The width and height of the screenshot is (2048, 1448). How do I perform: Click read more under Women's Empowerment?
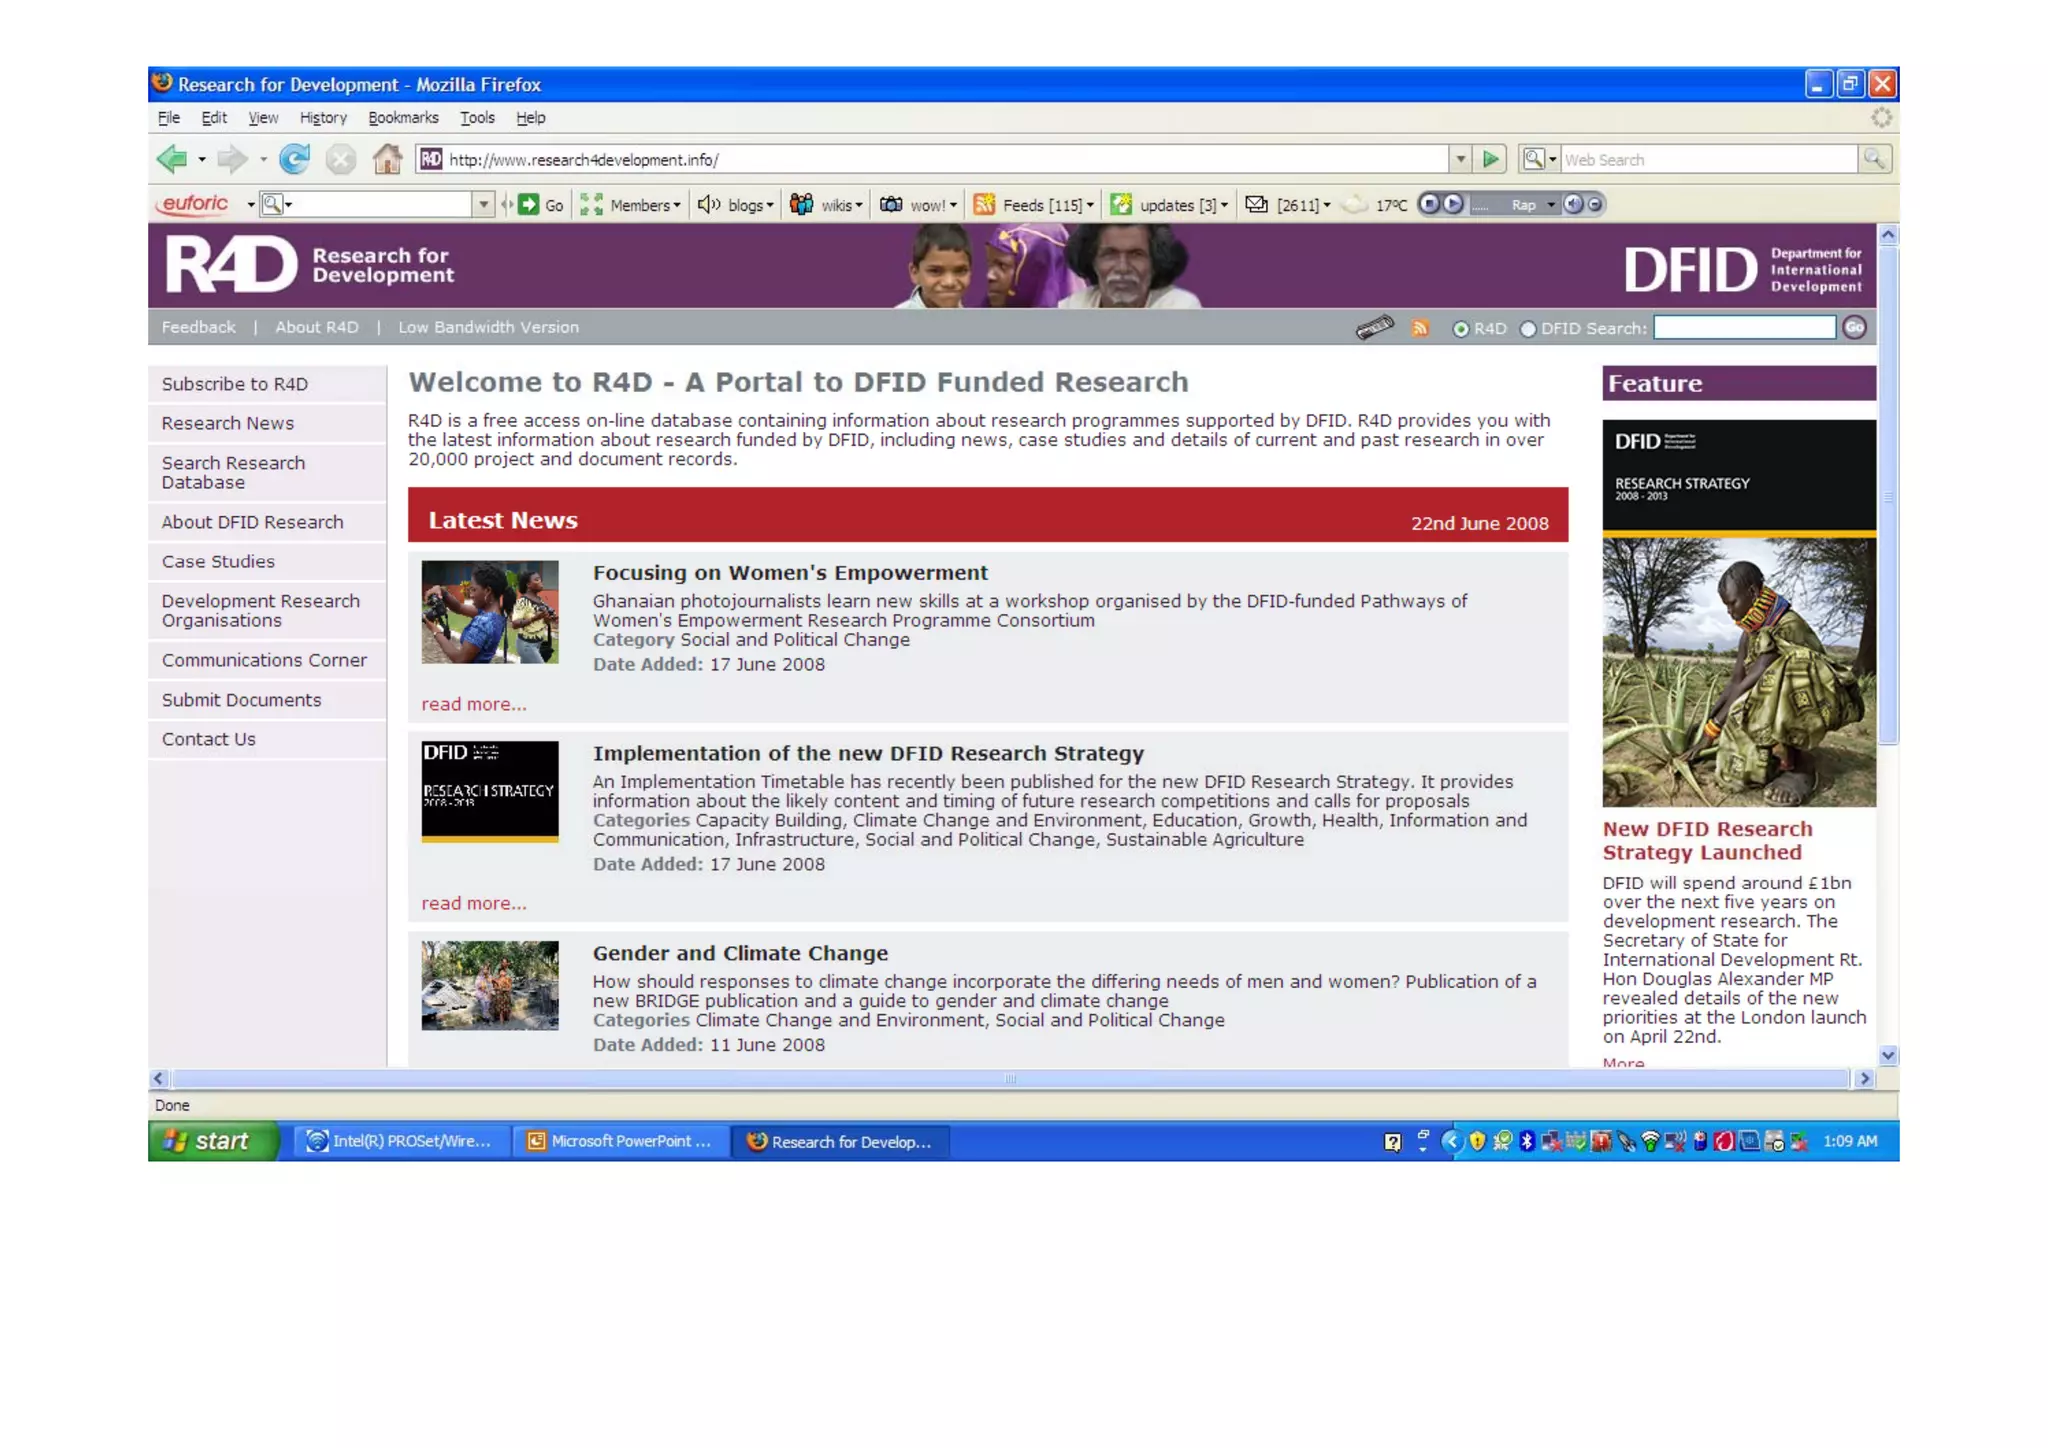[x=474, y=704]
